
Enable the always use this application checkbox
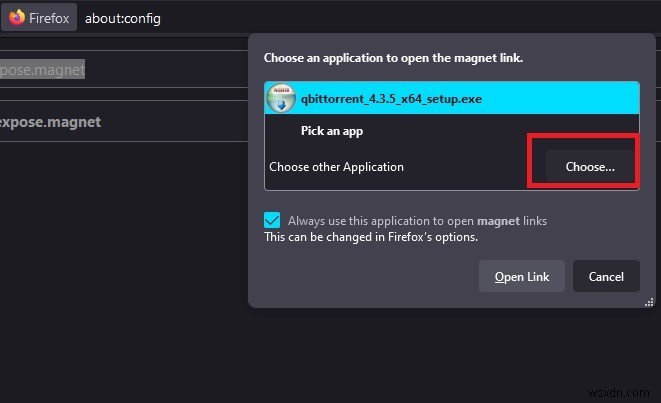[x=273, y=220]
